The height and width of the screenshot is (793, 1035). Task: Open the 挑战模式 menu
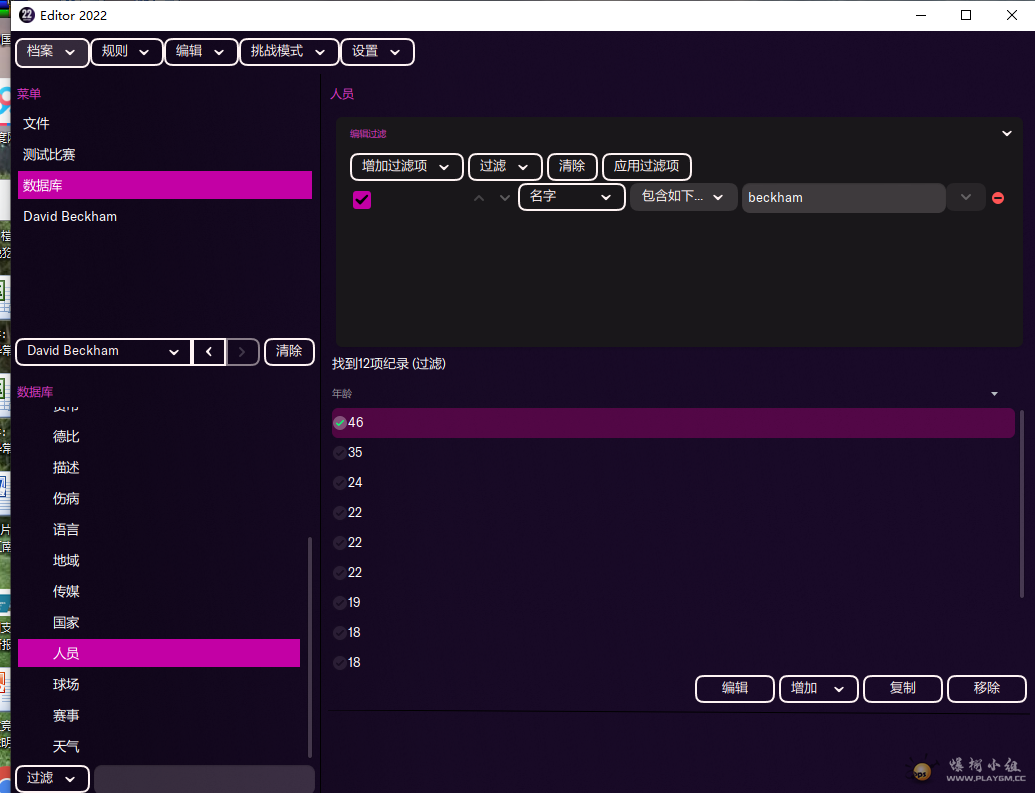[288, 52]
